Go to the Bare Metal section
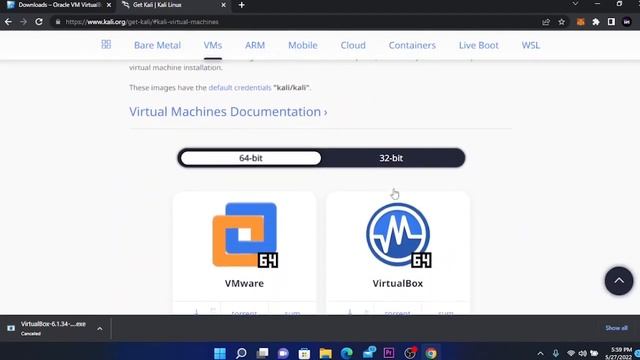 [x=157, y=45]
